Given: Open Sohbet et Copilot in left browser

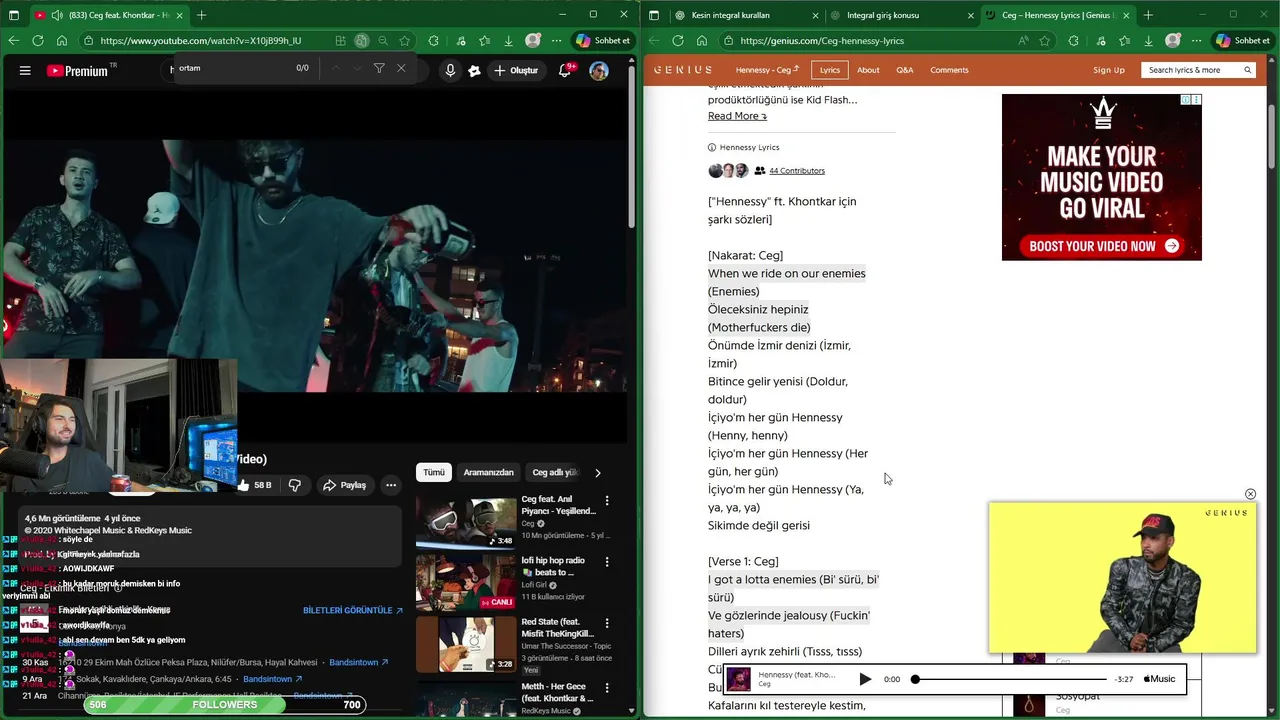Looking at the screenshot, I should [603, 41].
